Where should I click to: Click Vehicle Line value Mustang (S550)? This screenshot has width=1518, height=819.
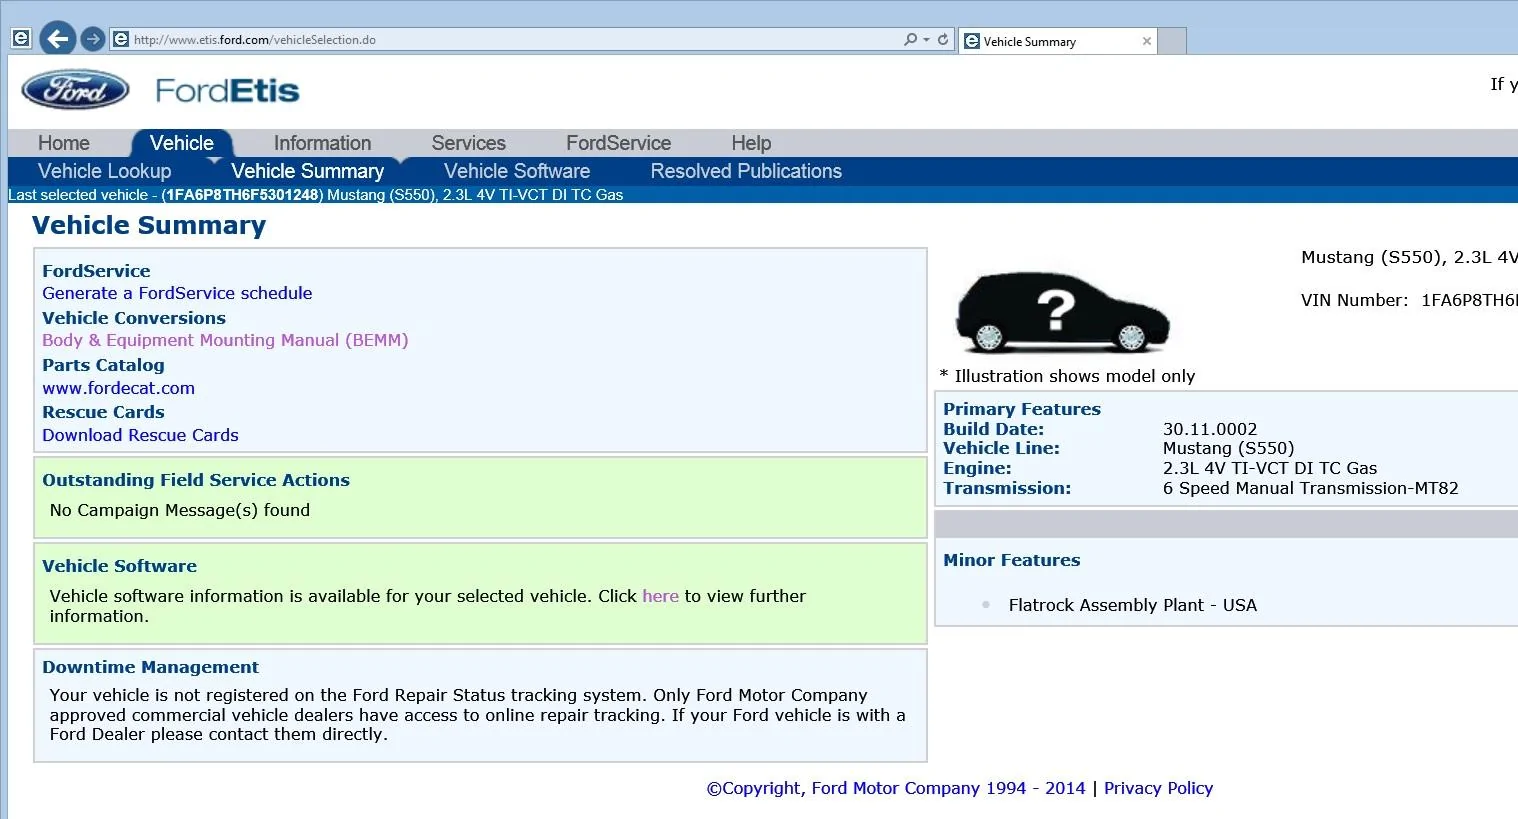tap(1228, 448)
